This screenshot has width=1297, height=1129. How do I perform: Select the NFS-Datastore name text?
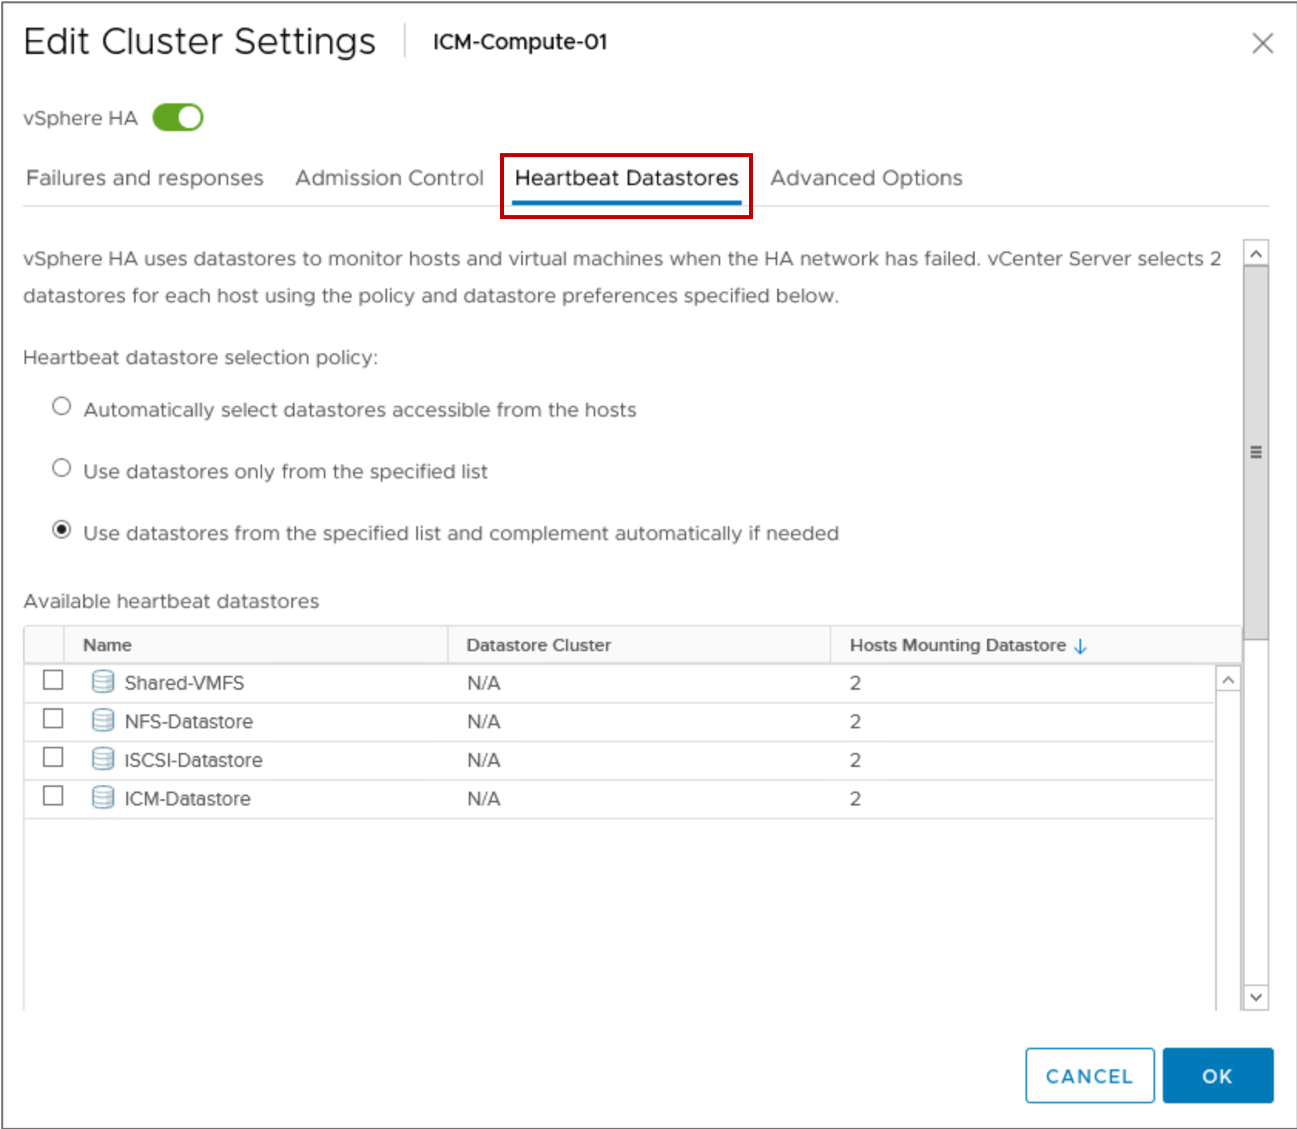point(189,721)
